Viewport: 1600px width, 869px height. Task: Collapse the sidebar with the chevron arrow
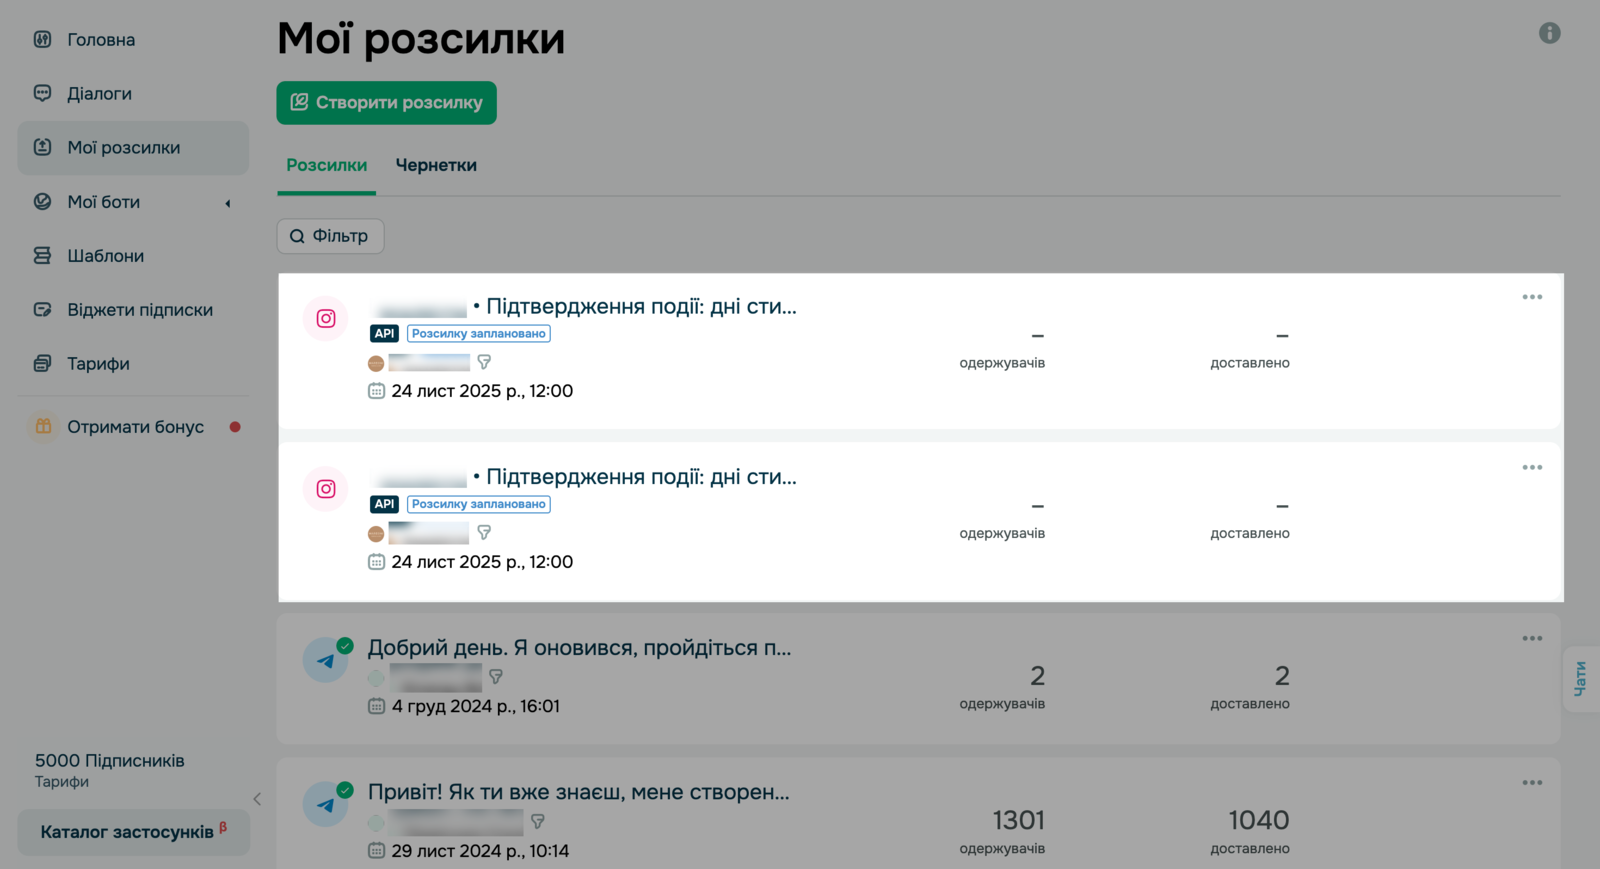click(257, 799)
